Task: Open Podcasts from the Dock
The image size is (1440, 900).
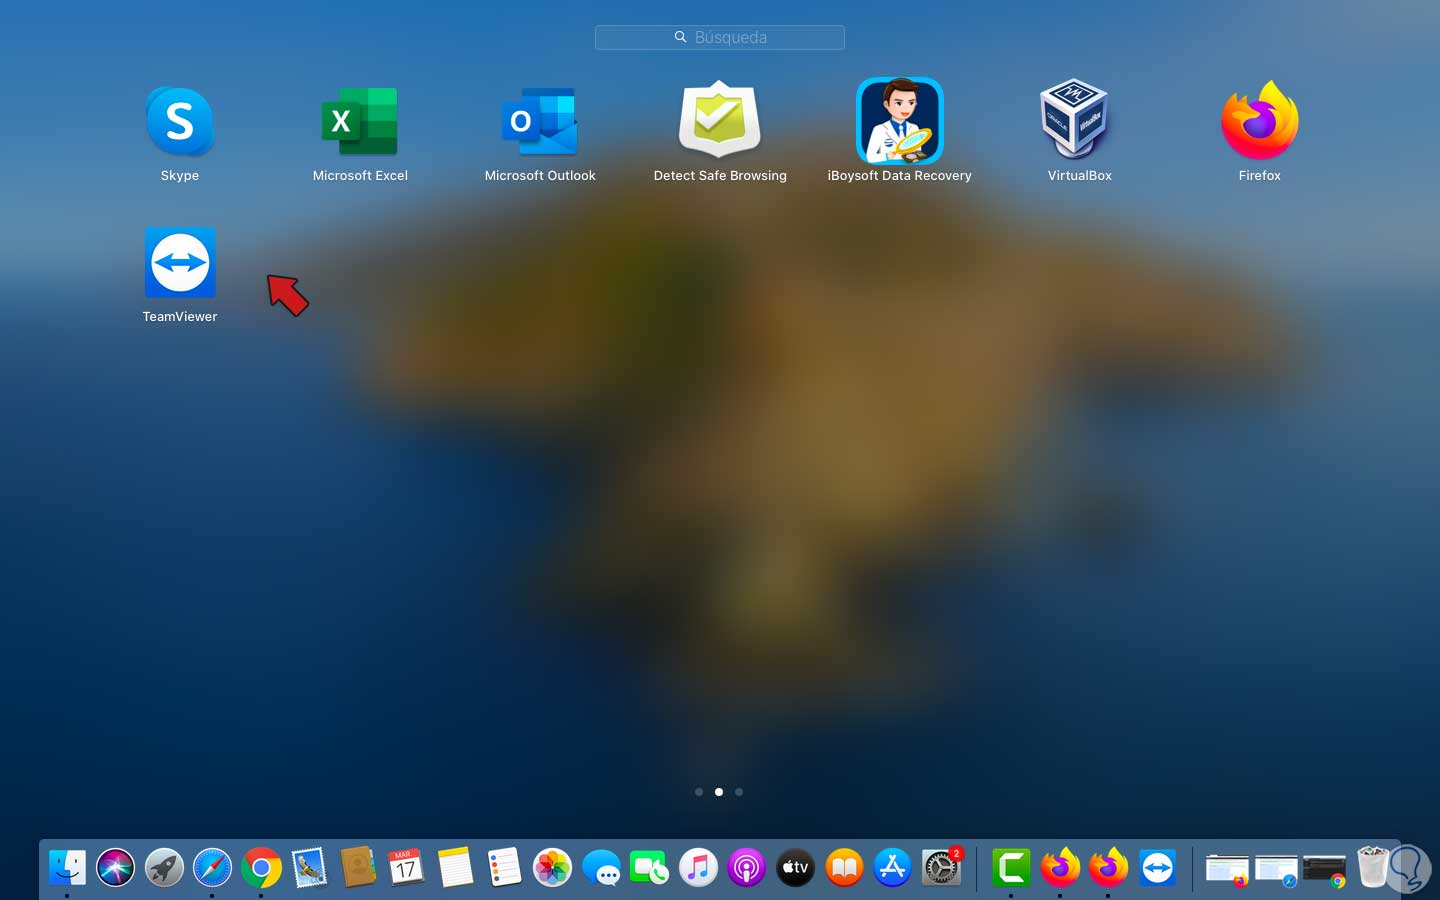Action: tap(747, 867)
